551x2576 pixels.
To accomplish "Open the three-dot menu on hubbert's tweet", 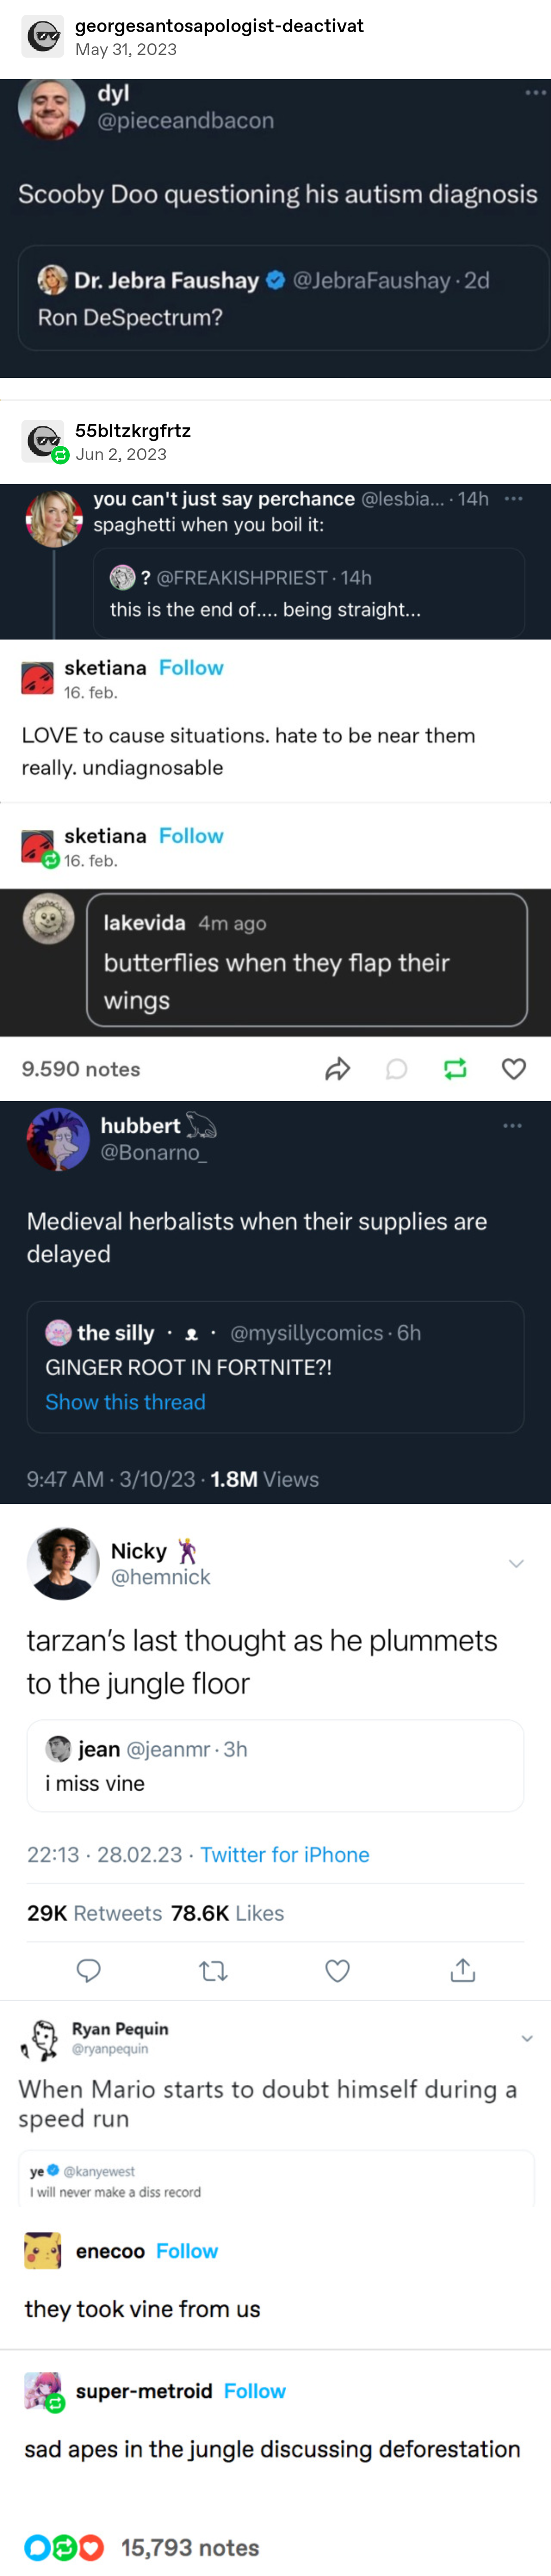I will point(513,1126).
